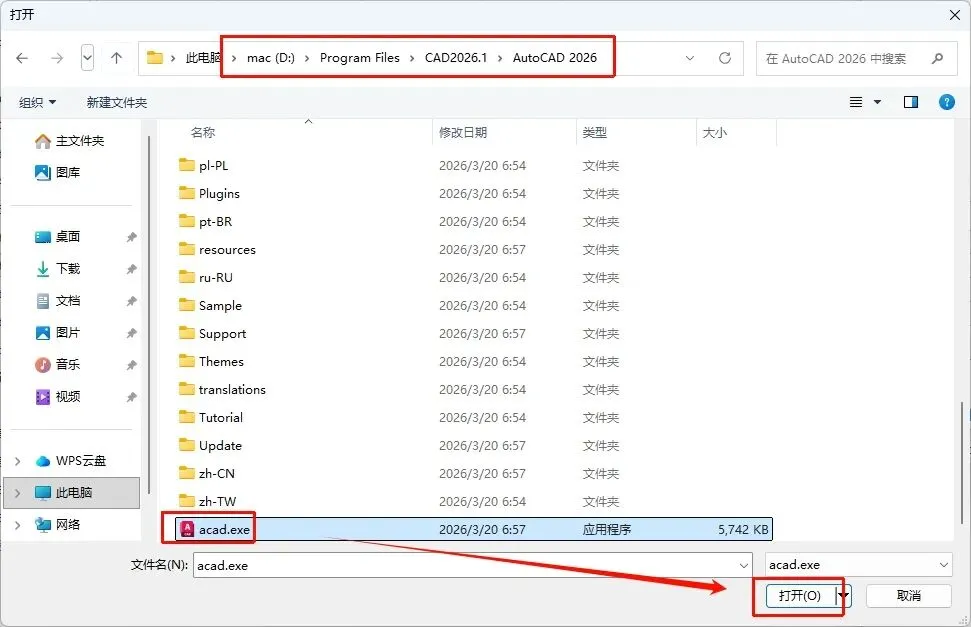This screenshot has height=627, width=971.
Task: Select the Support folder
Action: 474,333
